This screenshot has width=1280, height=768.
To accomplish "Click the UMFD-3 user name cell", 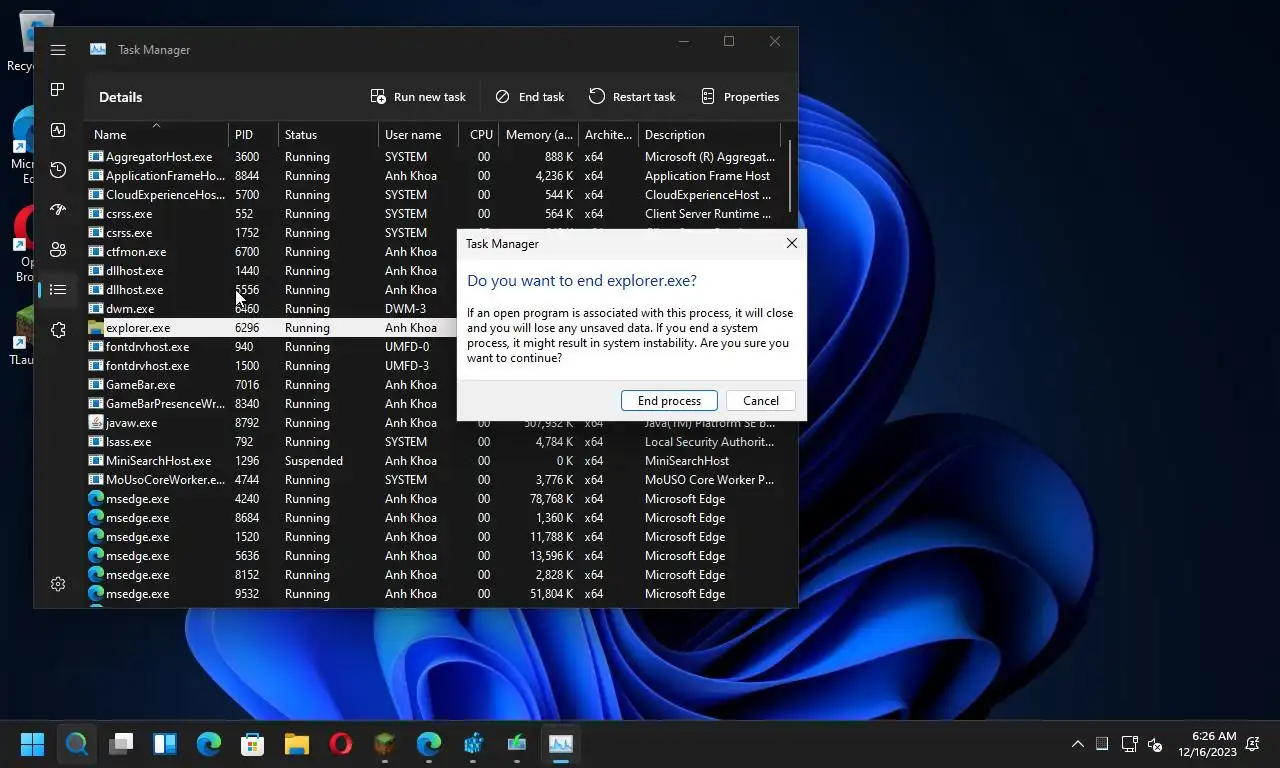I will pyautogui.click(x=406, y=366).
